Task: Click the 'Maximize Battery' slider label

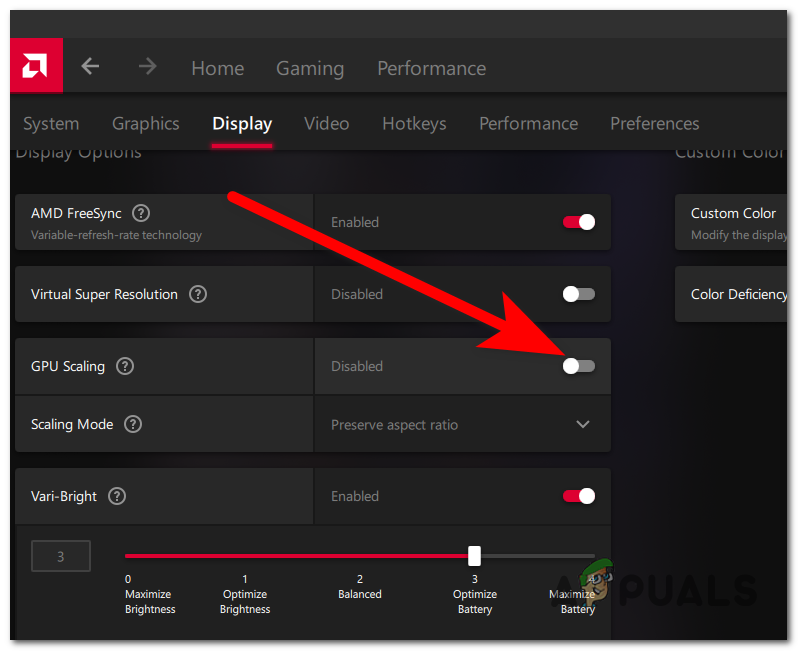Action: [x=572, y=602]
